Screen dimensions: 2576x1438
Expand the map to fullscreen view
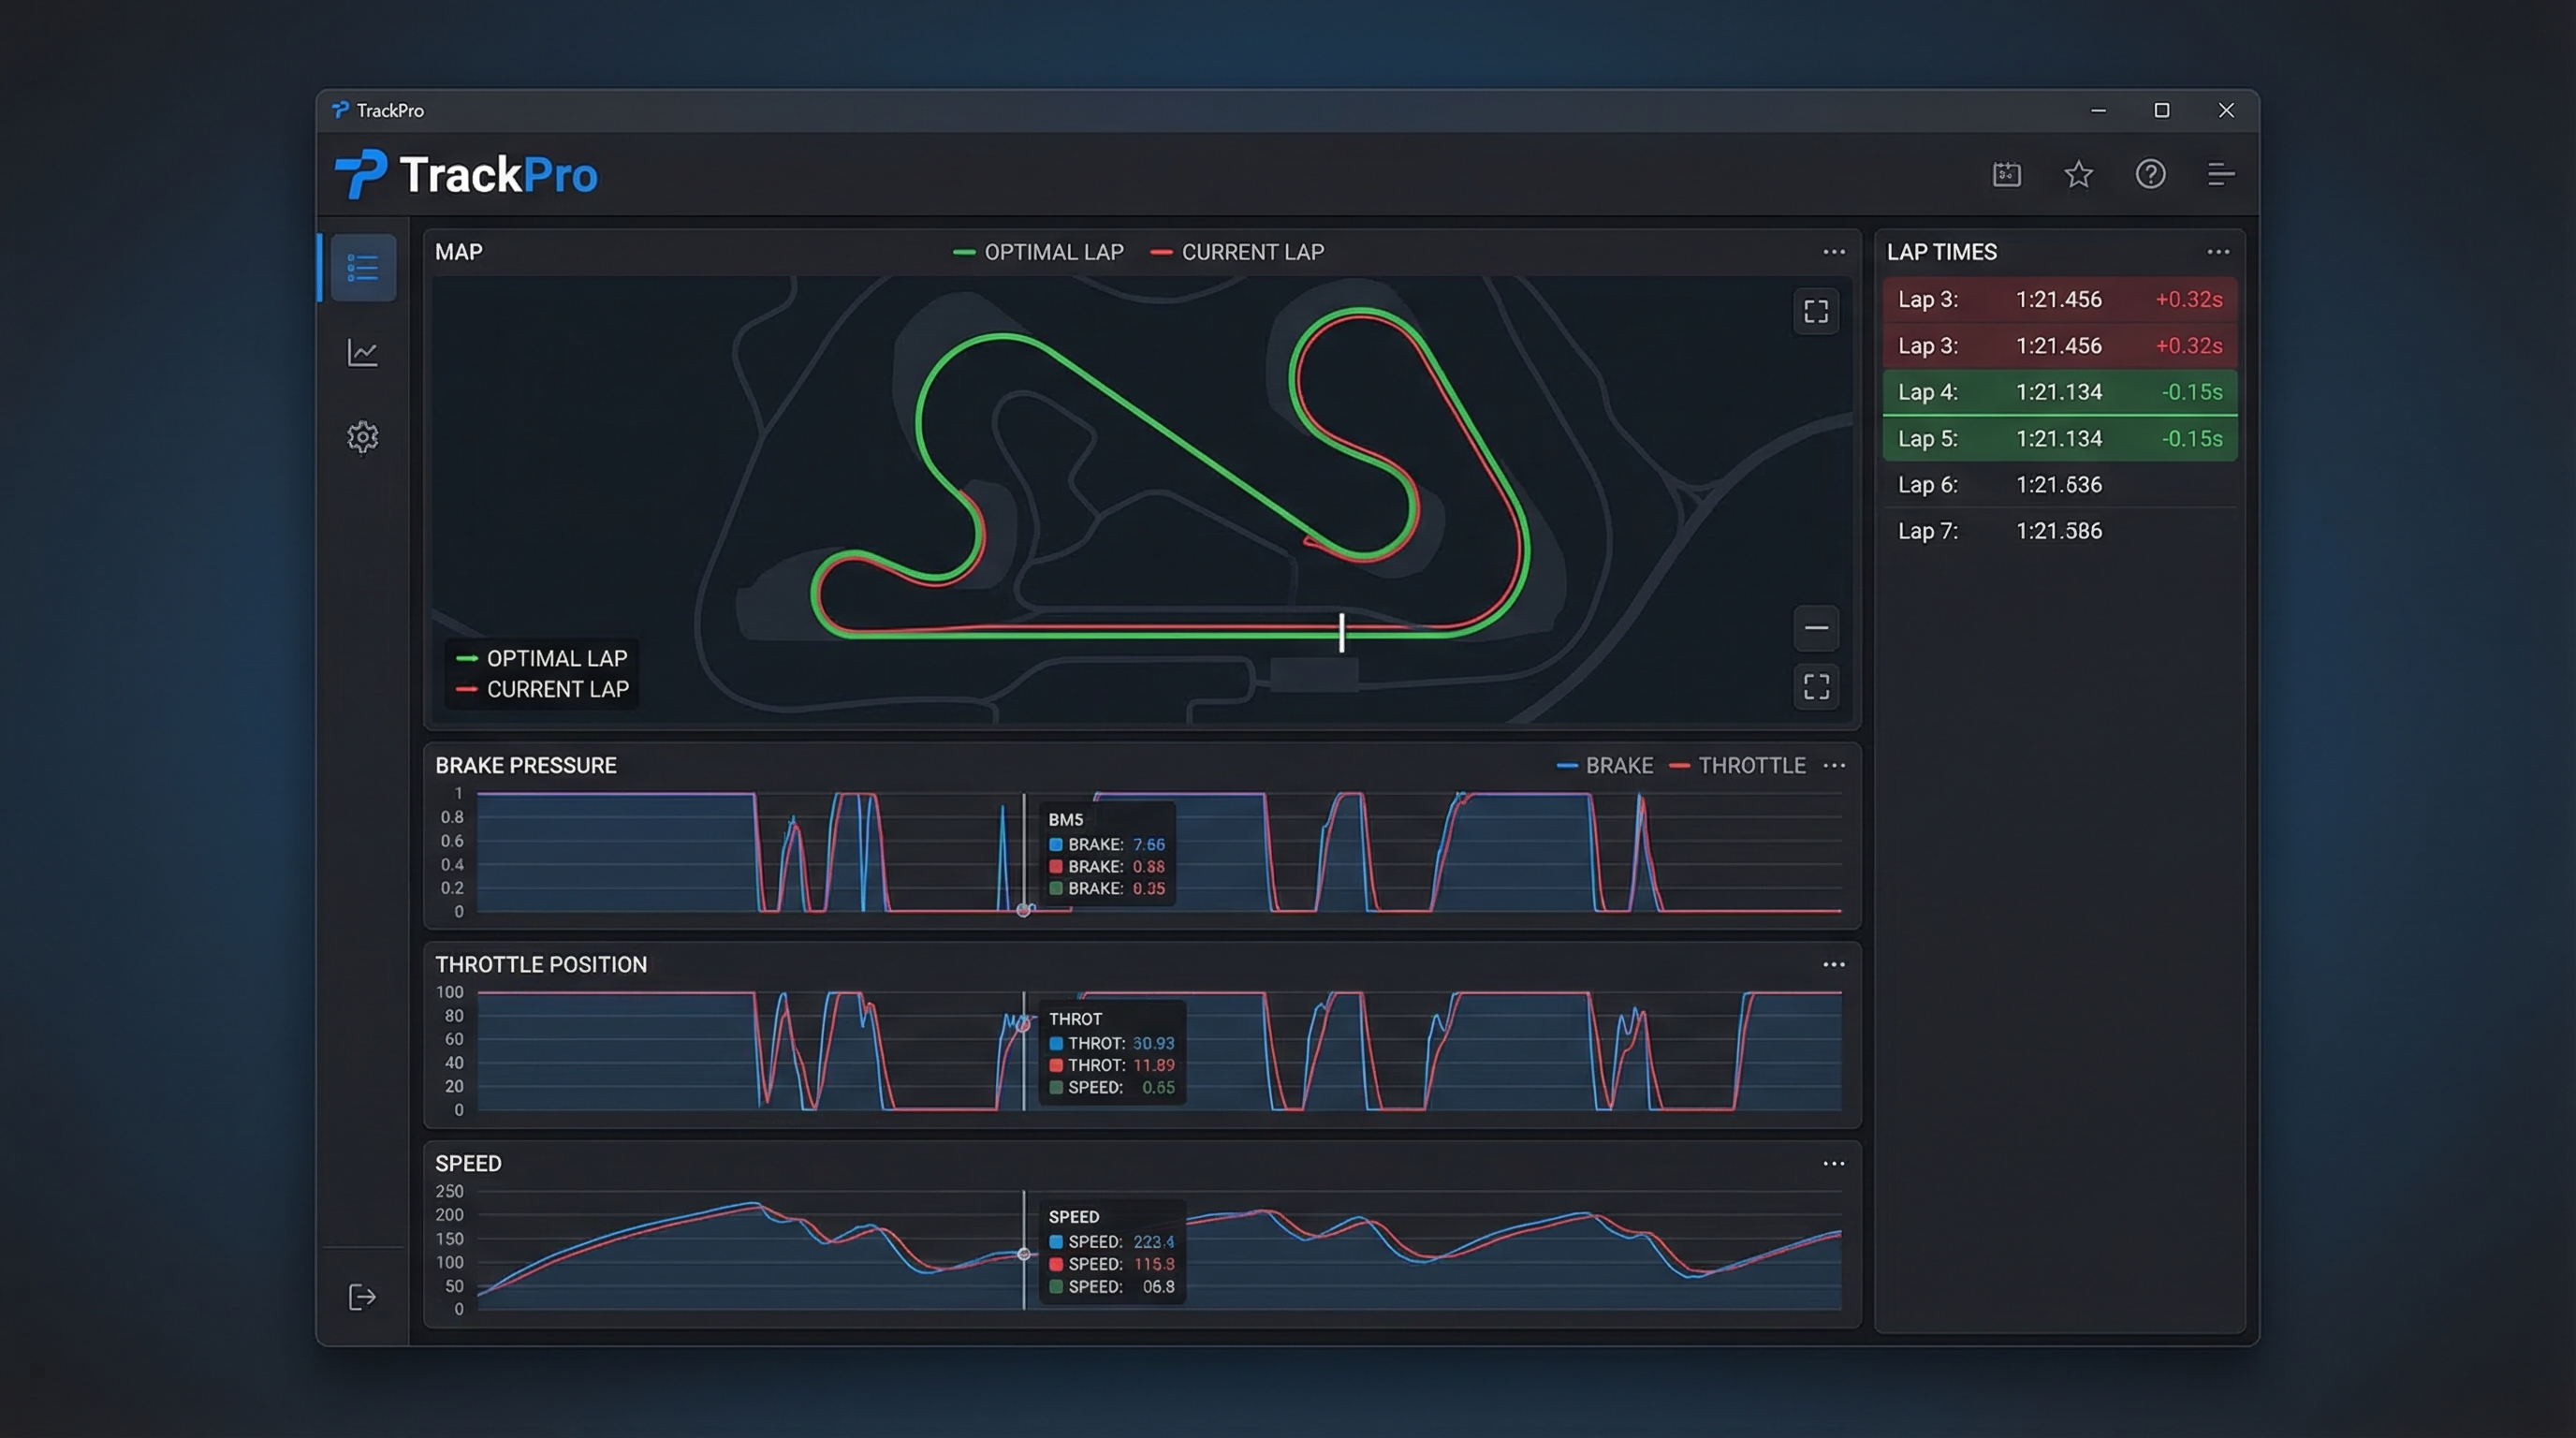[x=1815, y=312]
